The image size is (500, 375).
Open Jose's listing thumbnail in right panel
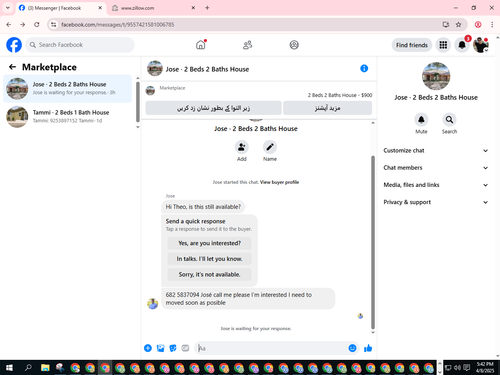436,76
